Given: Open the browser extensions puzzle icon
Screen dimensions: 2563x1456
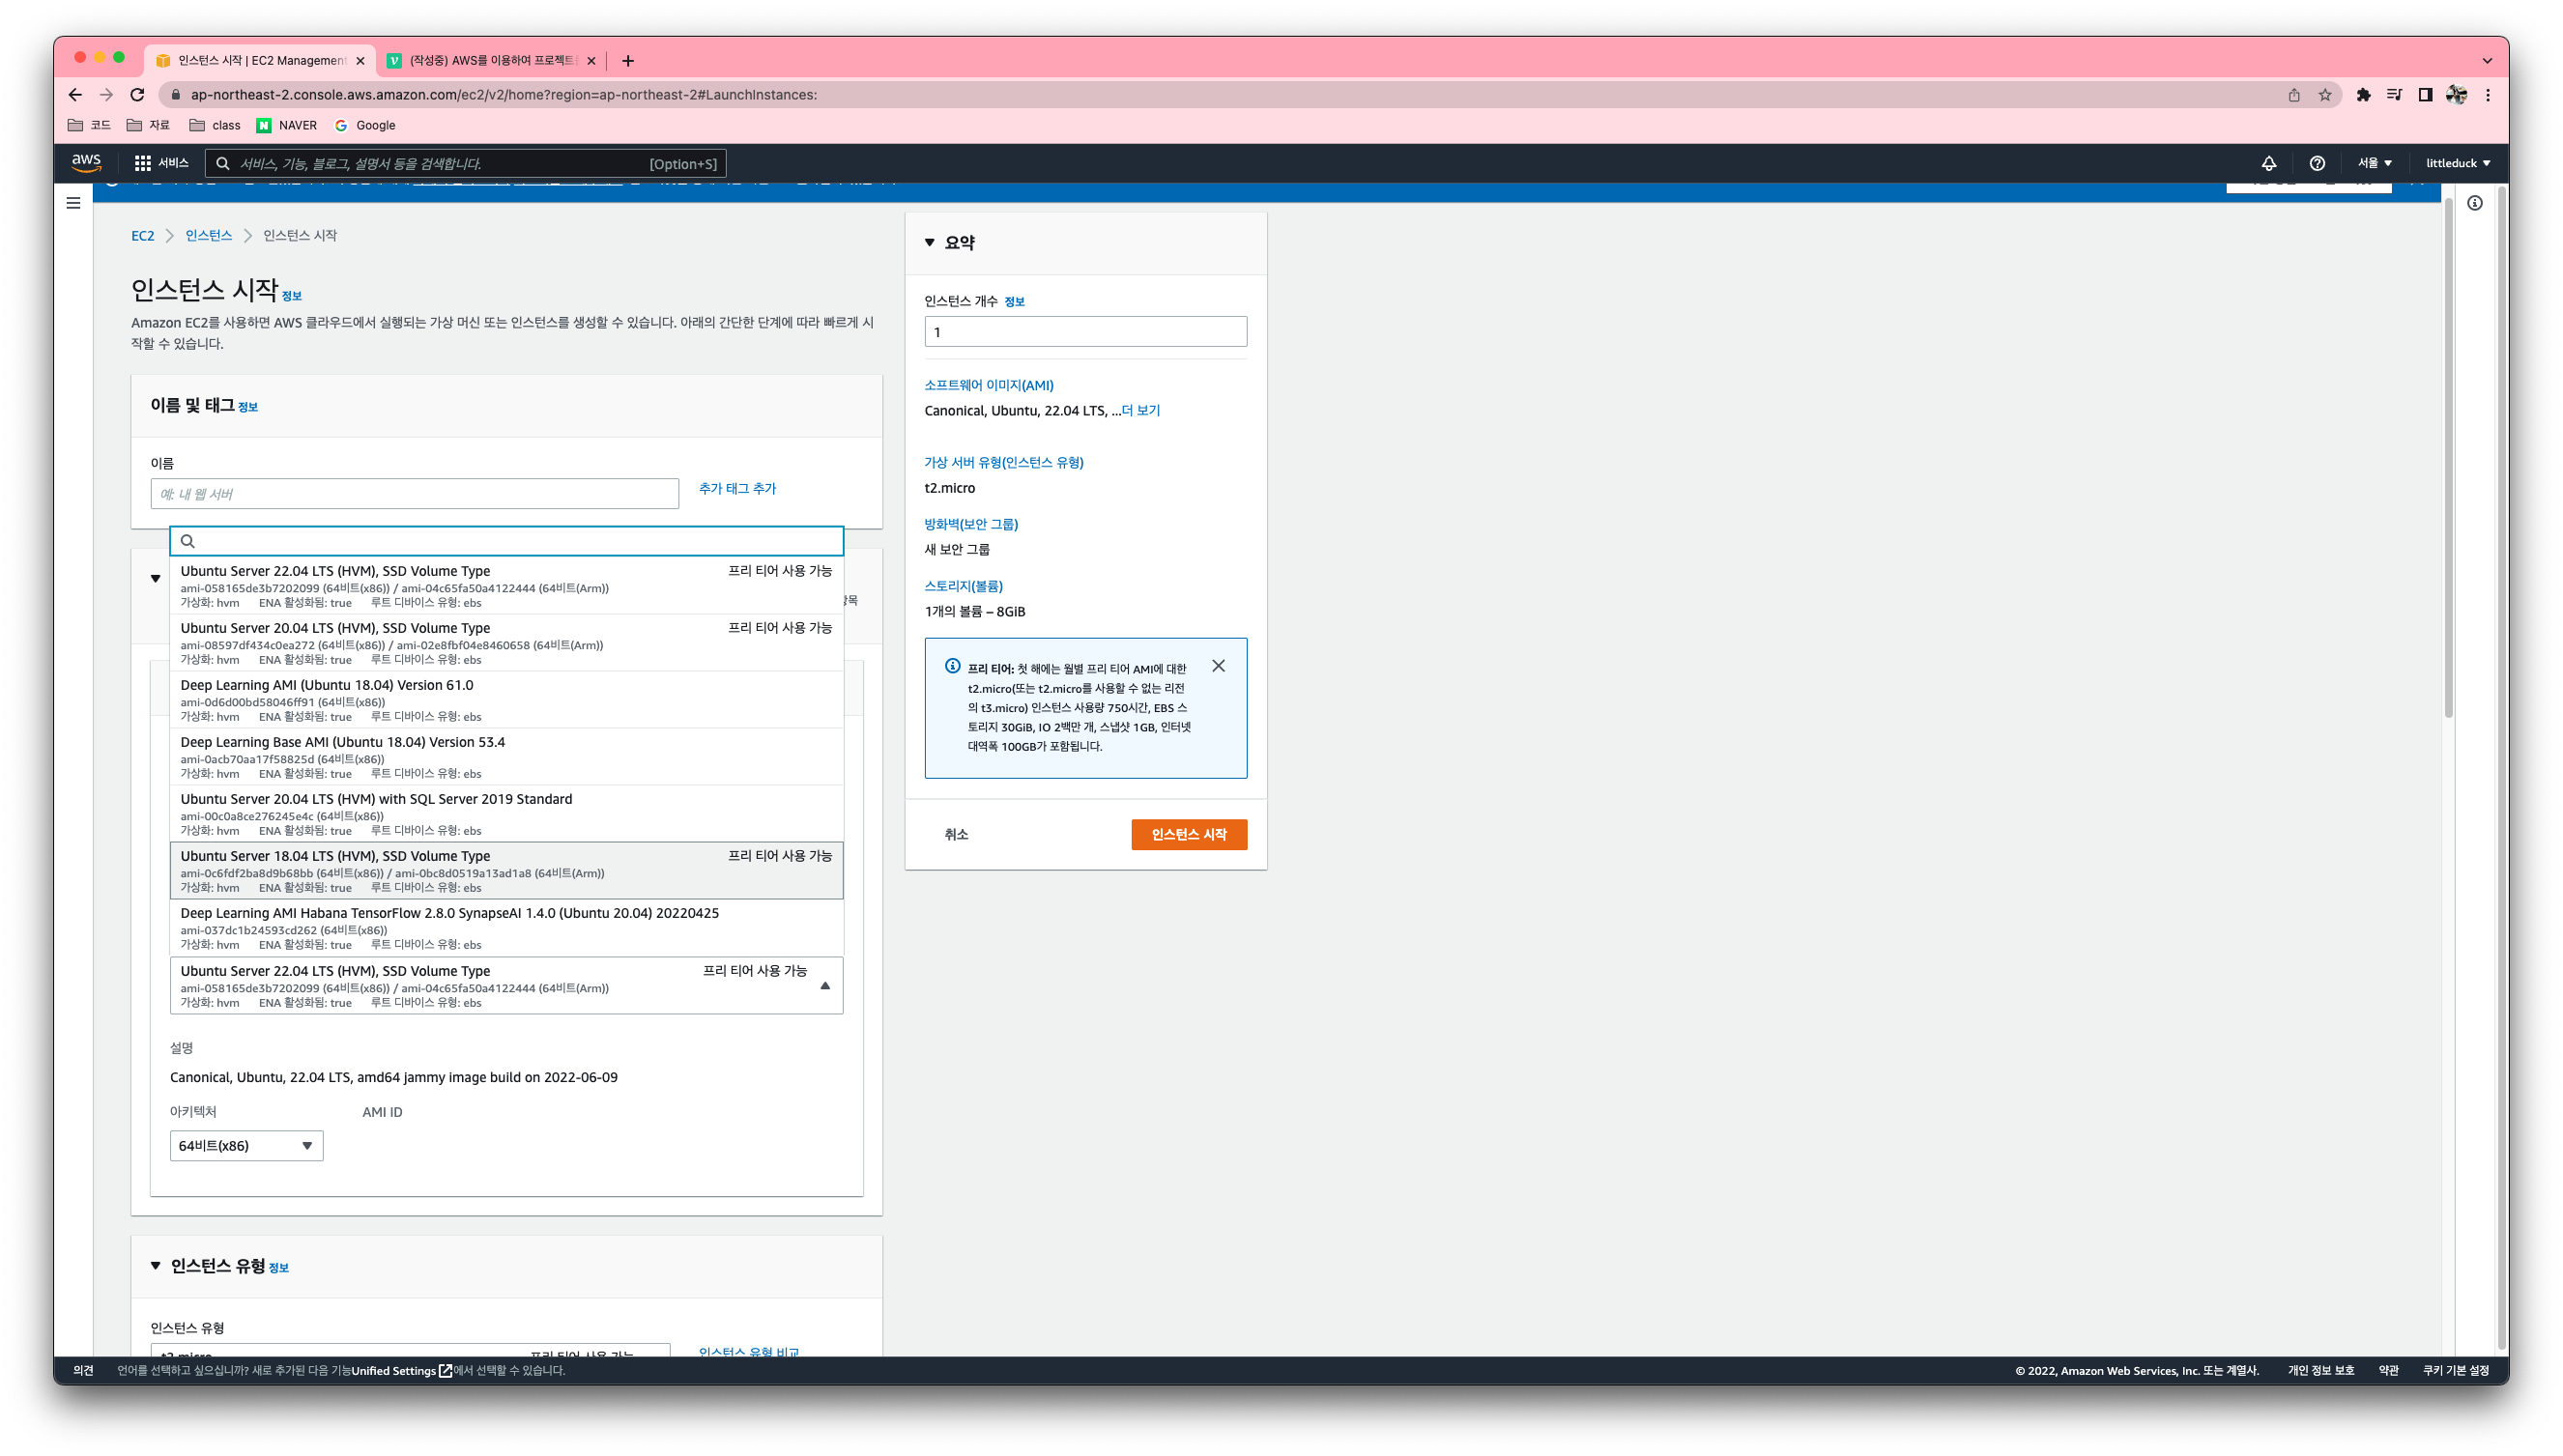Looking at the screenshot, I should click(x=2363, y=95).
